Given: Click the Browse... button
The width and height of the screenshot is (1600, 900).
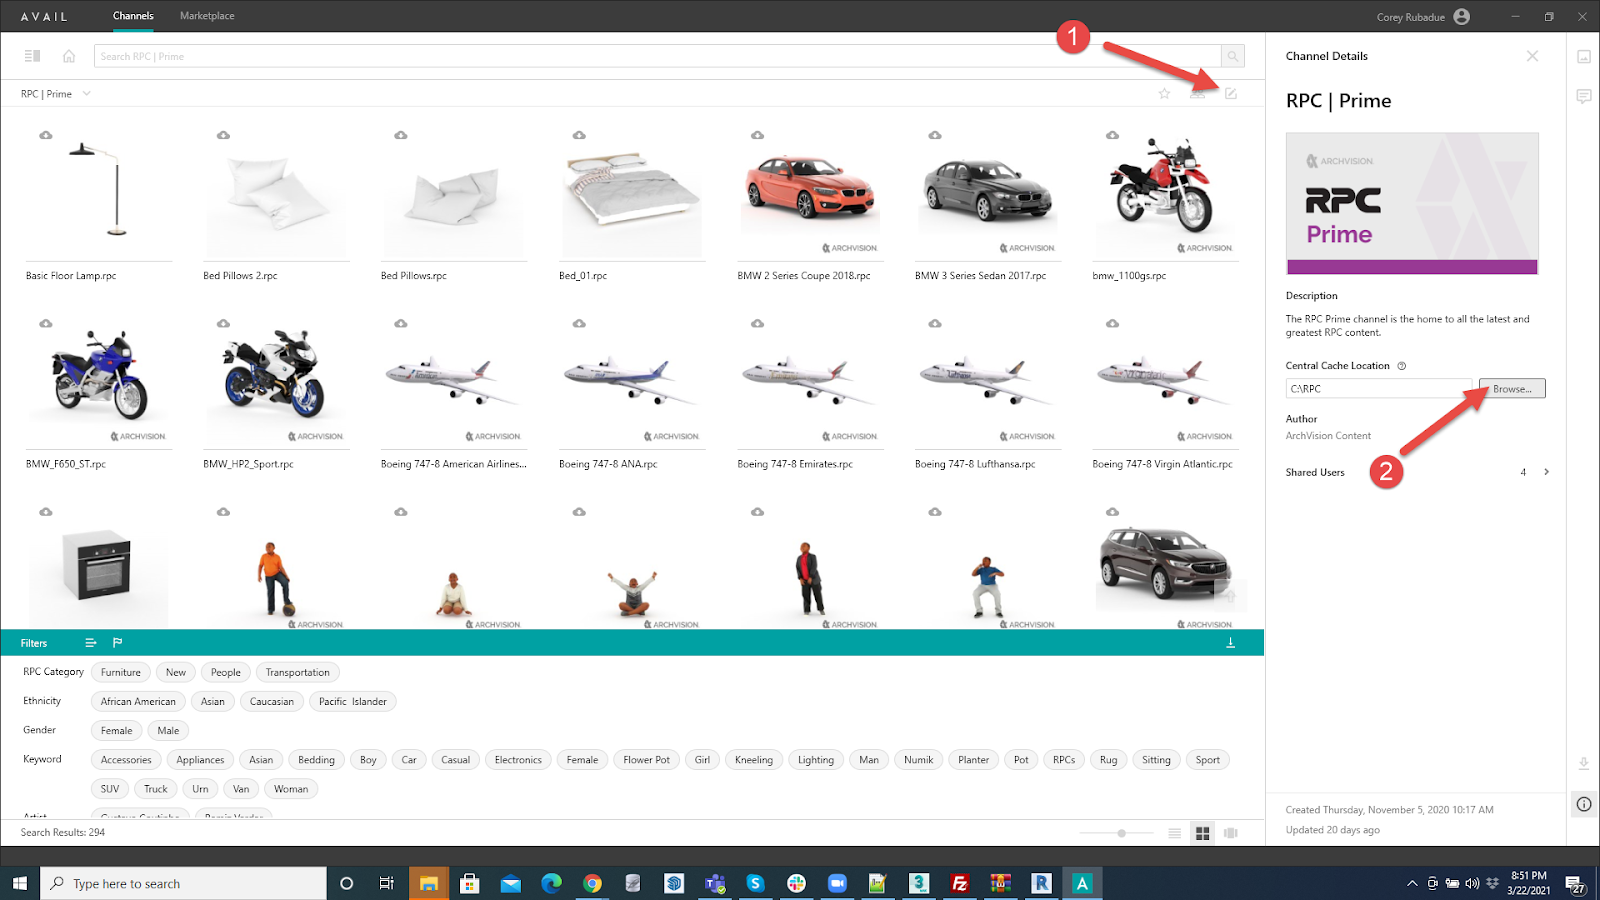Looking at the screenshot, I should pos(1512,388).
